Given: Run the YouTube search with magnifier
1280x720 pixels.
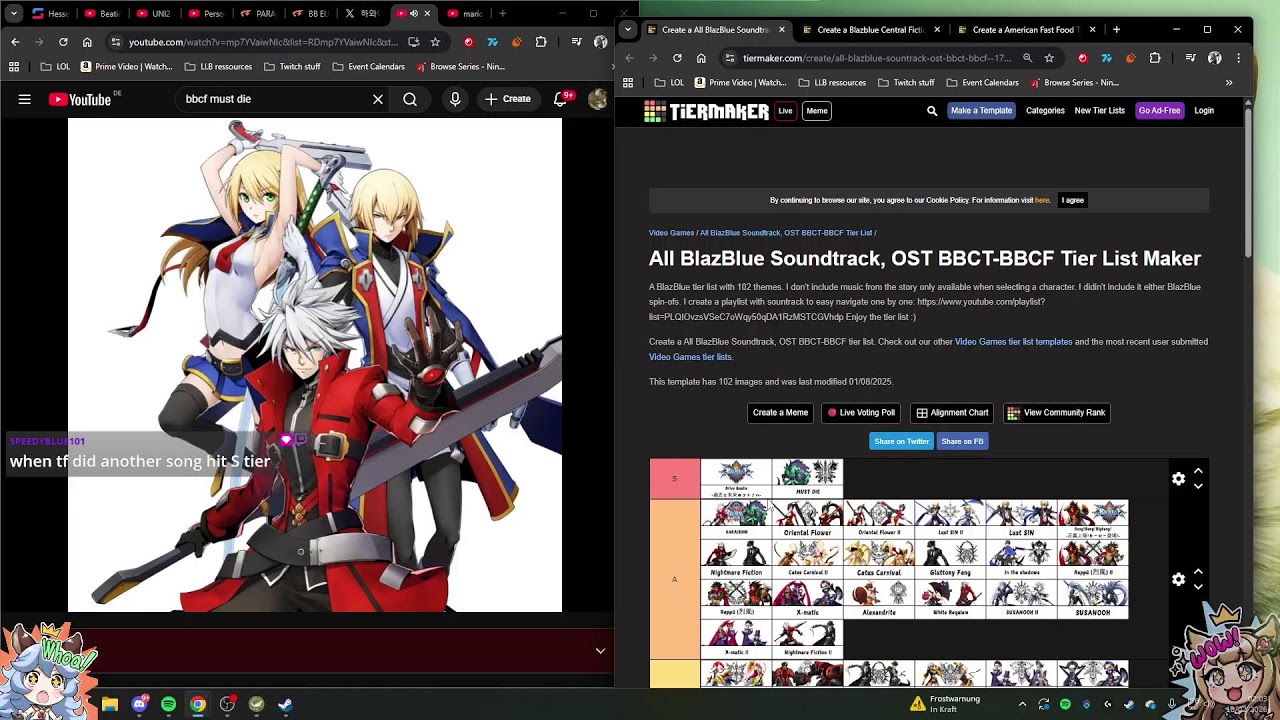Looking at the screenshot, I should click(x=410, y=99).
